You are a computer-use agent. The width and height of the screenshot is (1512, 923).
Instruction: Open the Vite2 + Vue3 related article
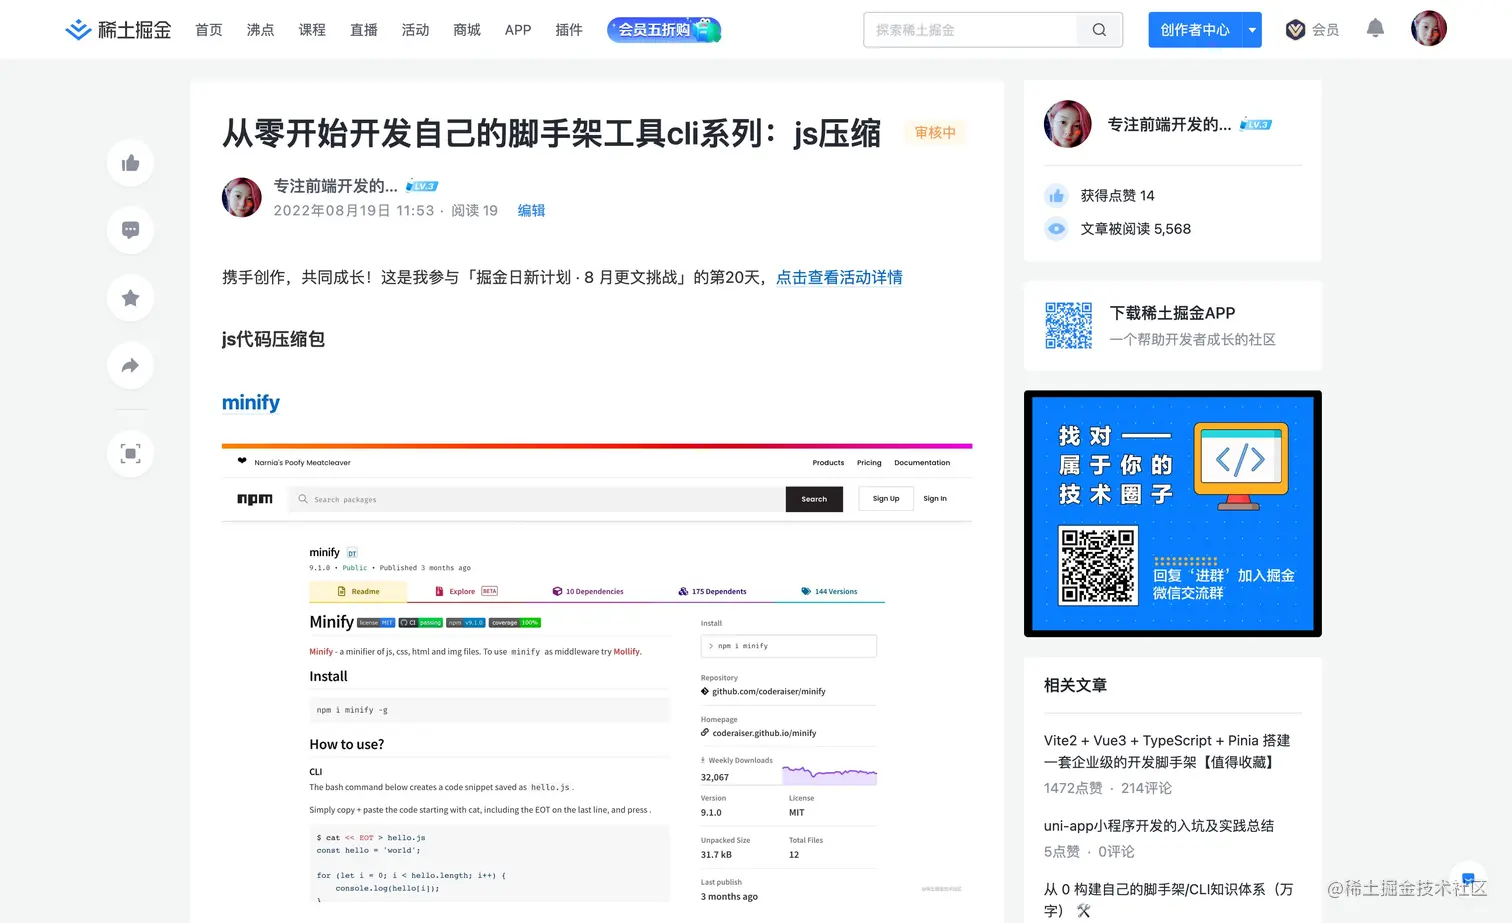click(1167, 751)
